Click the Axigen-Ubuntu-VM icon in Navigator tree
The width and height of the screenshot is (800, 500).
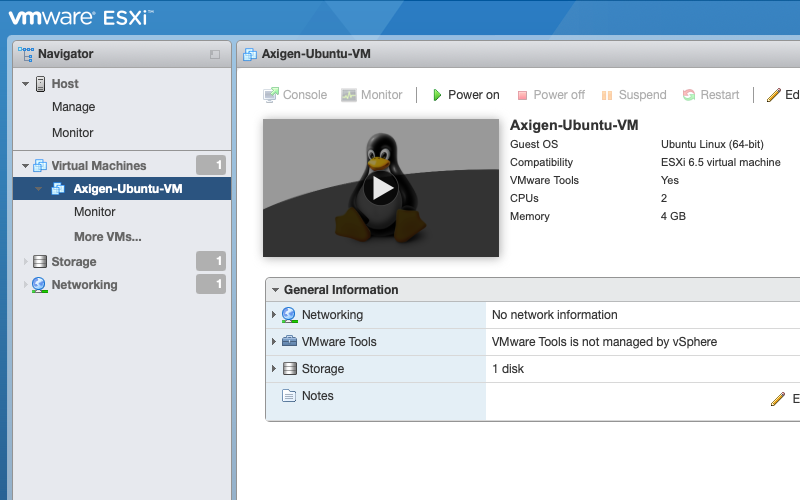58,189
